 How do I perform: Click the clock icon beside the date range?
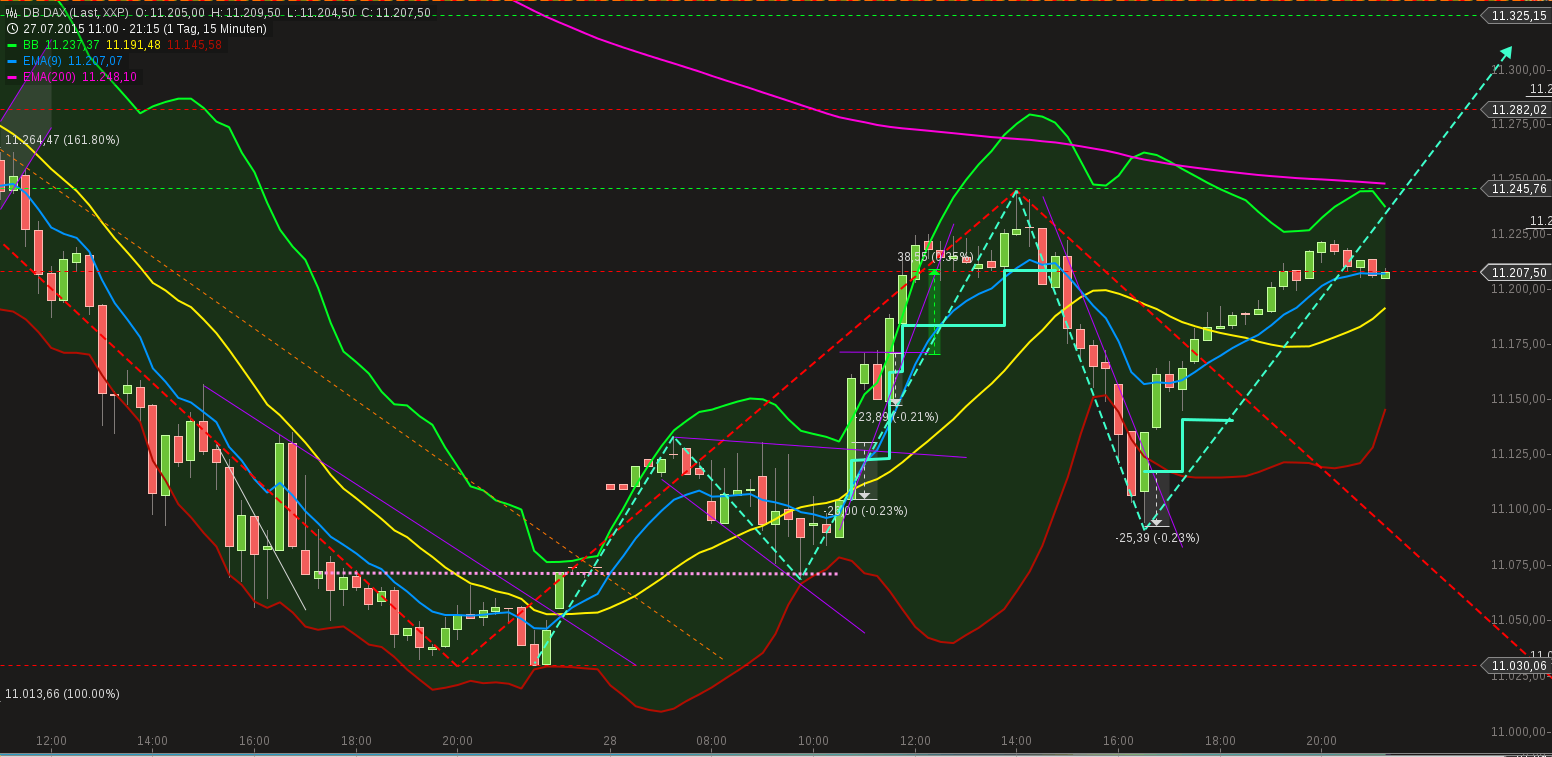[12, 29]
